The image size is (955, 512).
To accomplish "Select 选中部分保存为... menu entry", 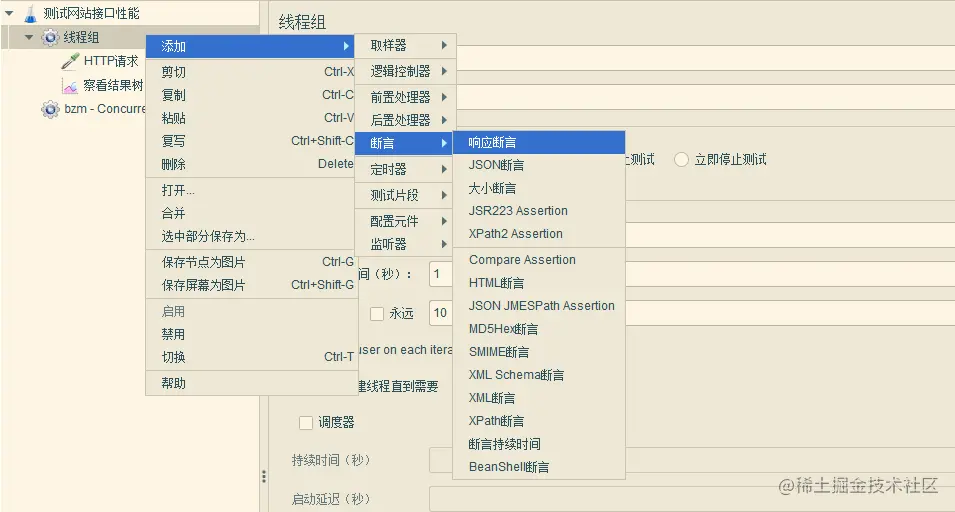I will [x=250, y=237].
